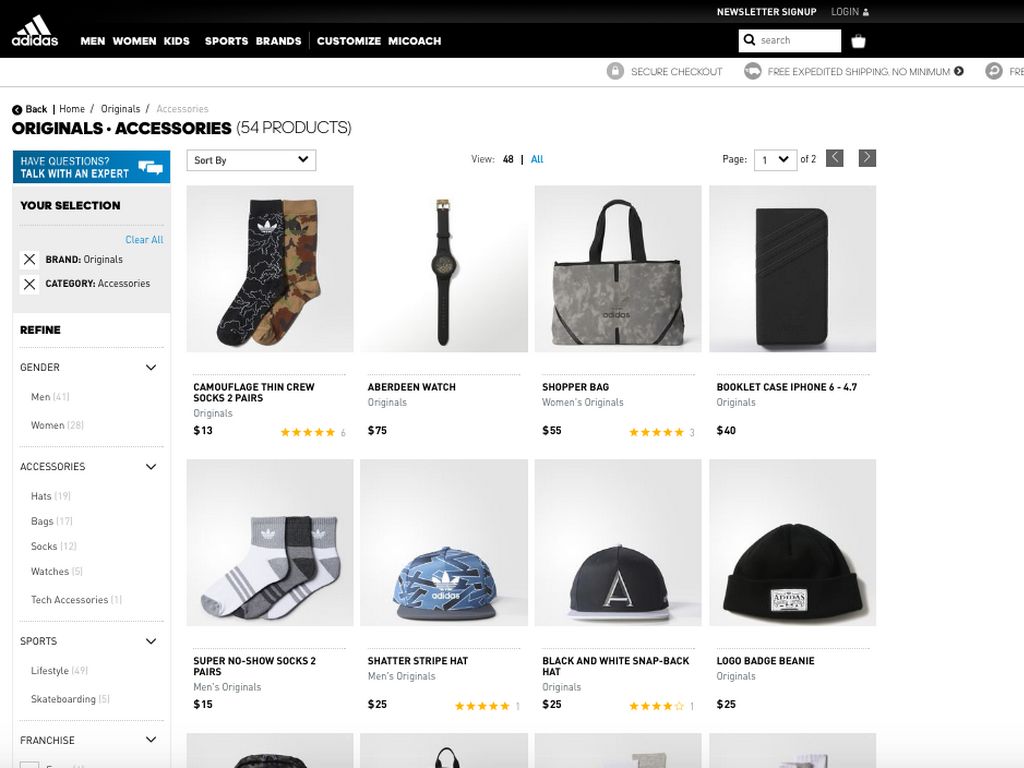The height and width of the screenshot is (768, 1024).
Task: Collapse the Gender refine section
Action: click(x=151, y=368)
